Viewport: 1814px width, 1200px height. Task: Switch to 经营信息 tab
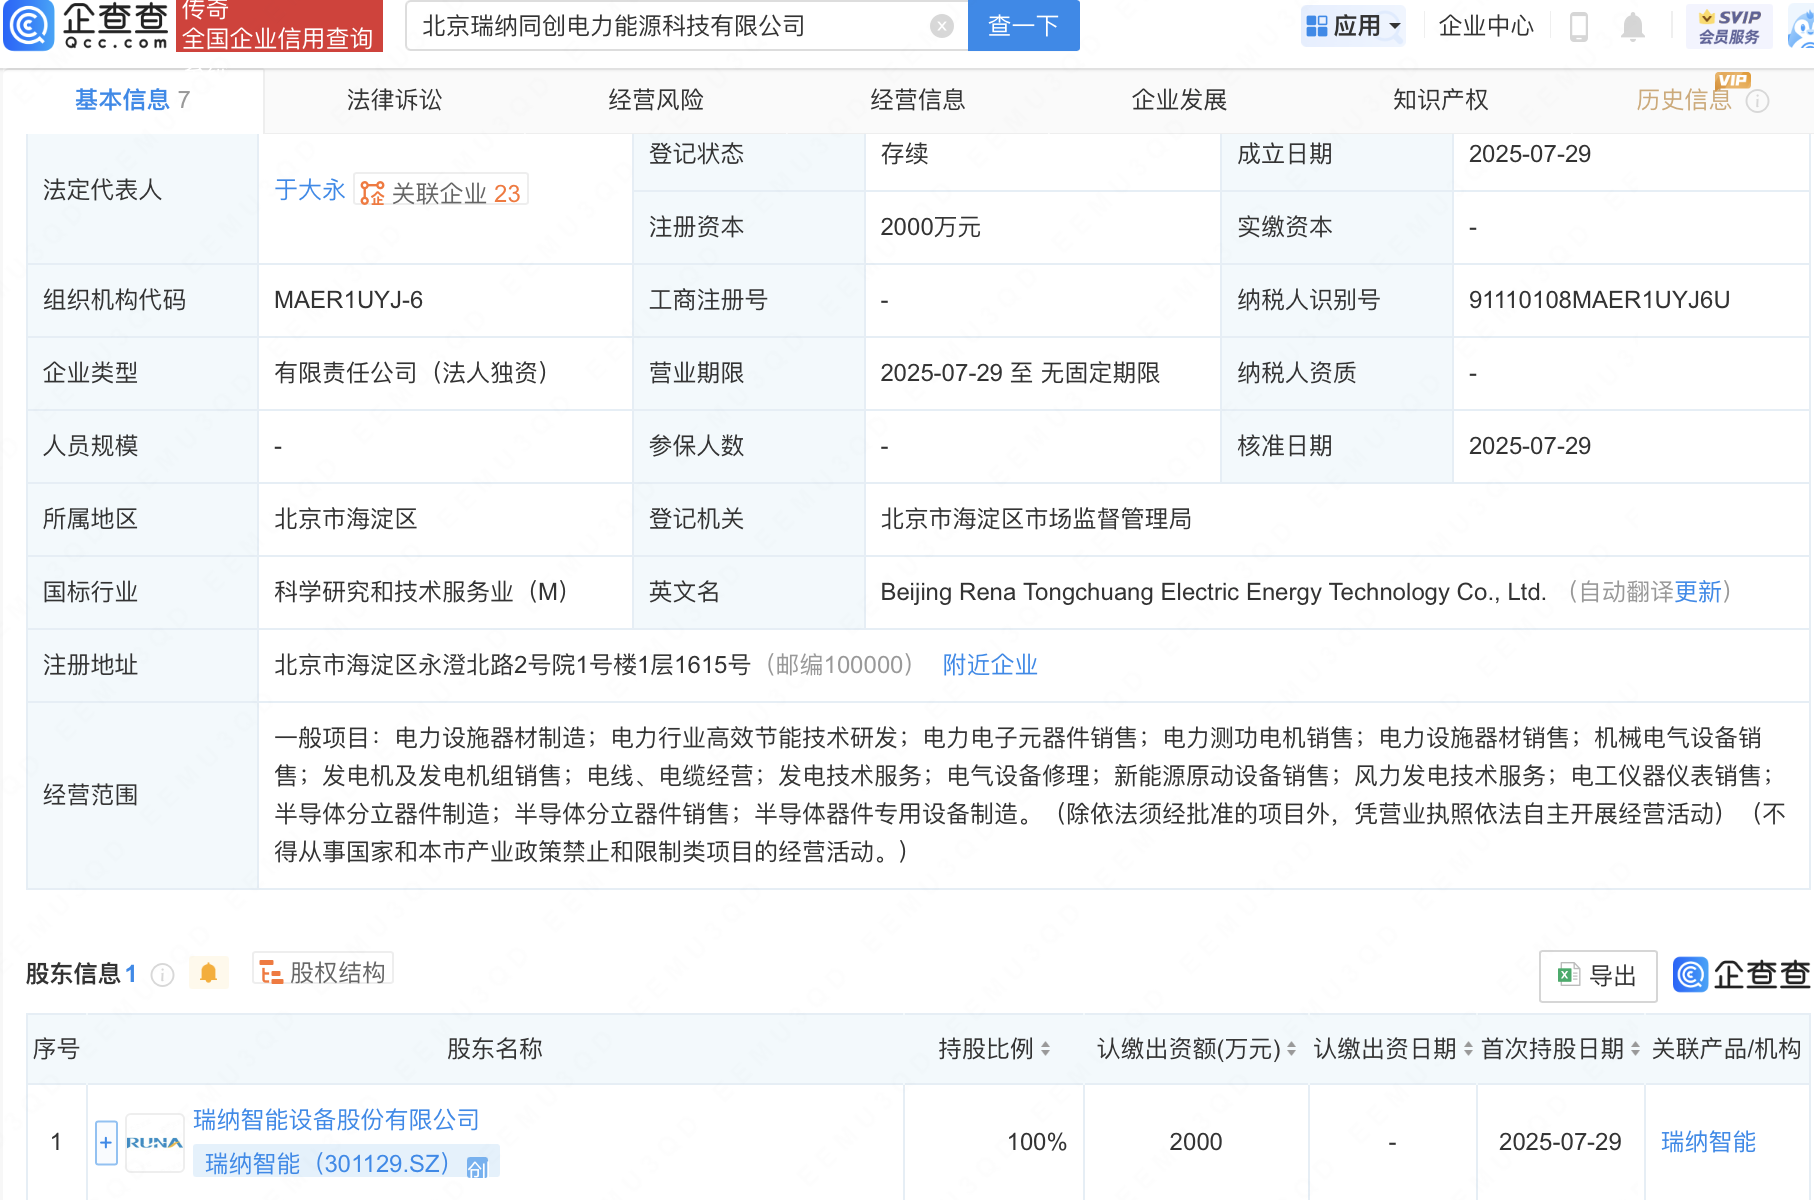coord(917,100)
